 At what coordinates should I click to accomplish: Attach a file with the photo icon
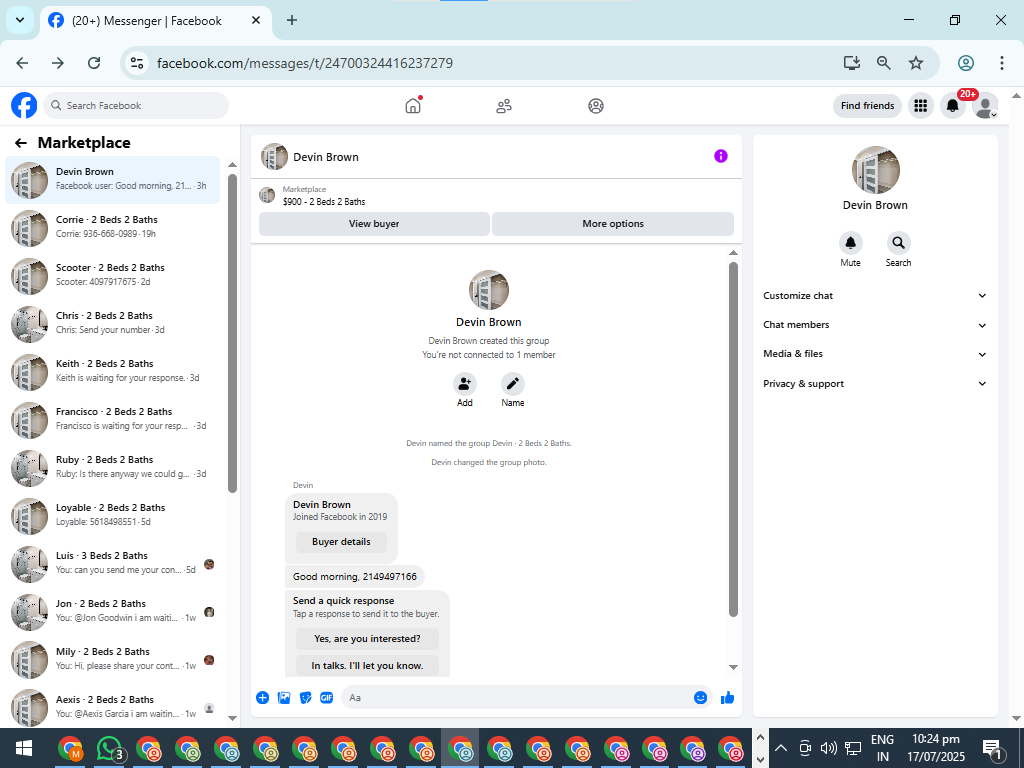(x=284, y=697)
